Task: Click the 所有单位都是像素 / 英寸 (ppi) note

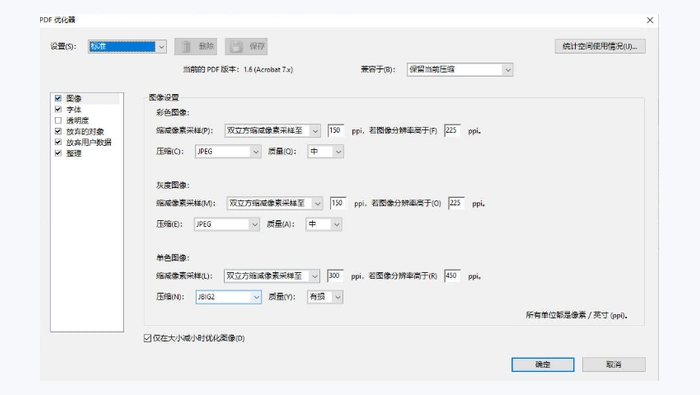Action: 576,315
